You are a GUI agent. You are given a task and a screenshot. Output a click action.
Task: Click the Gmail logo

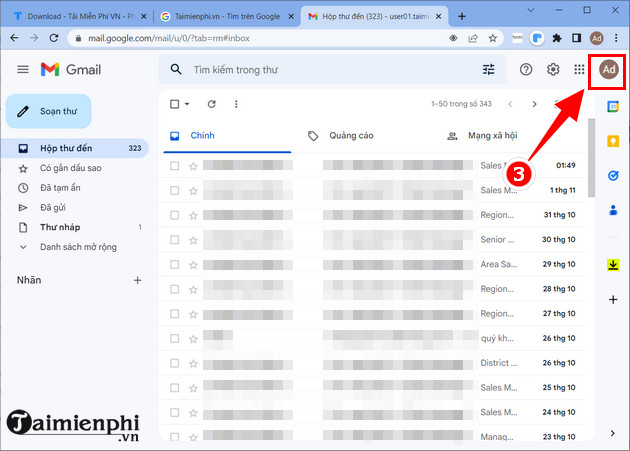click(x=71, y=70)
